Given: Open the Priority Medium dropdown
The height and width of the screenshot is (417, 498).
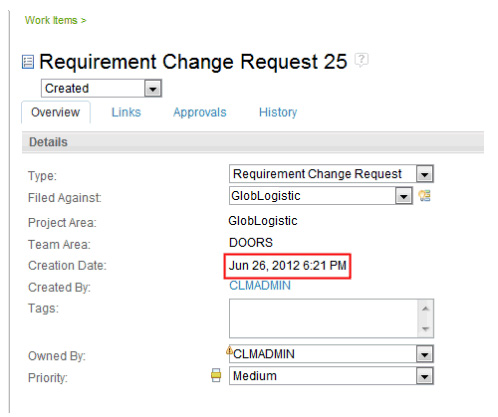Looking at the screenshot, I should pos(424,376).
